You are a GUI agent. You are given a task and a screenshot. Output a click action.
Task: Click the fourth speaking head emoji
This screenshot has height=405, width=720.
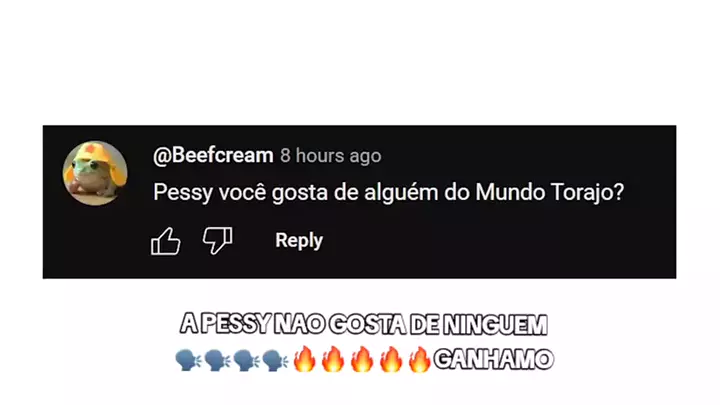275,360
